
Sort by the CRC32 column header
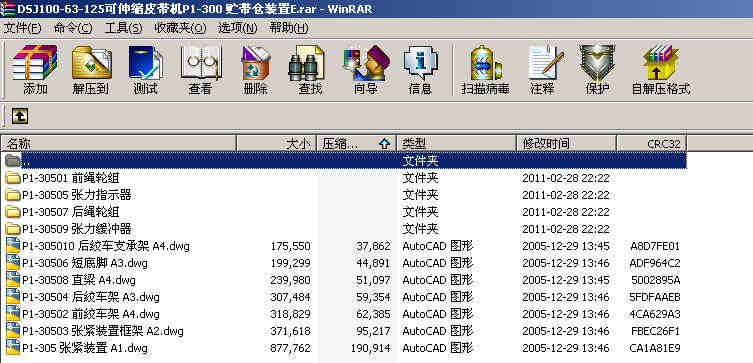[x=652, y=143]
